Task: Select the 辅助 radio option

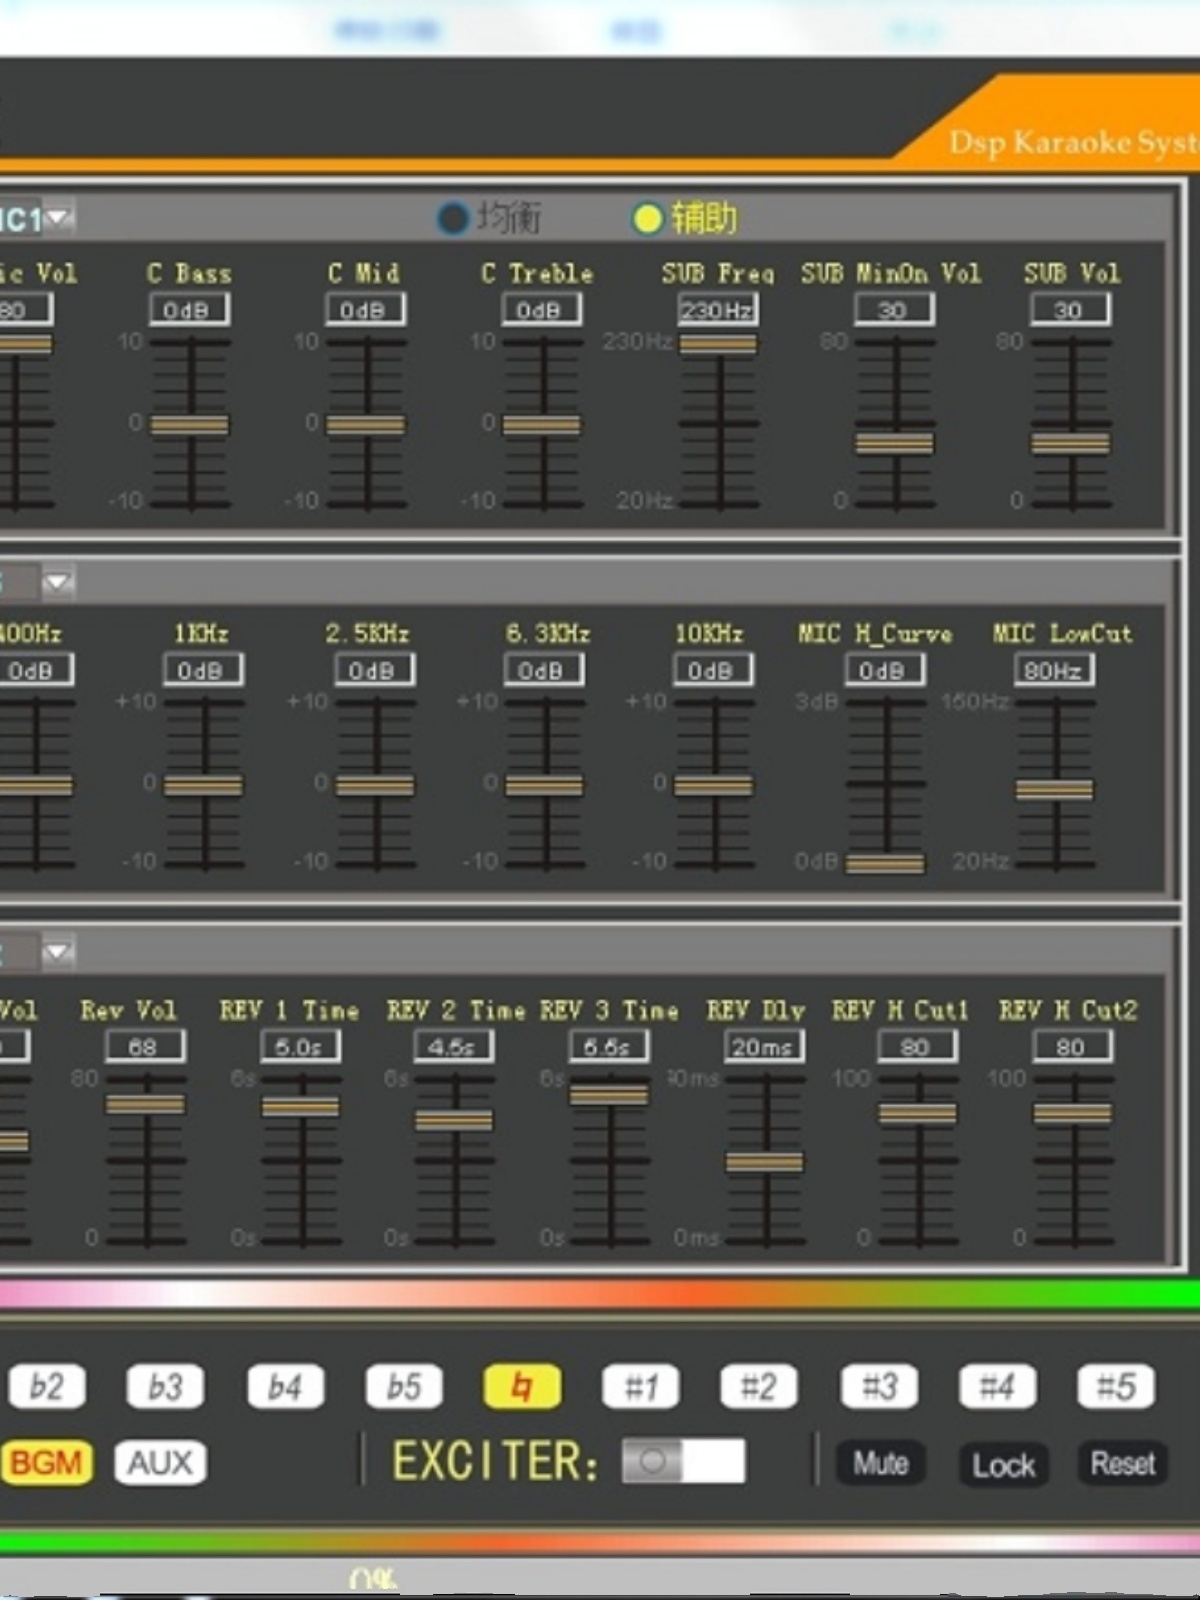Action: pyautogui.click(x=647, y=217)
